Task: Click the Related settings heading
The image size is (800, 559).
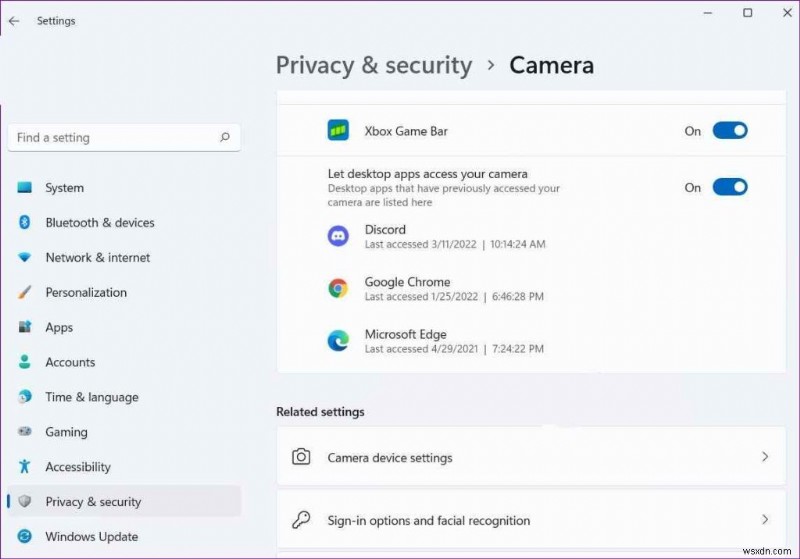Action: tap(320, 412)
